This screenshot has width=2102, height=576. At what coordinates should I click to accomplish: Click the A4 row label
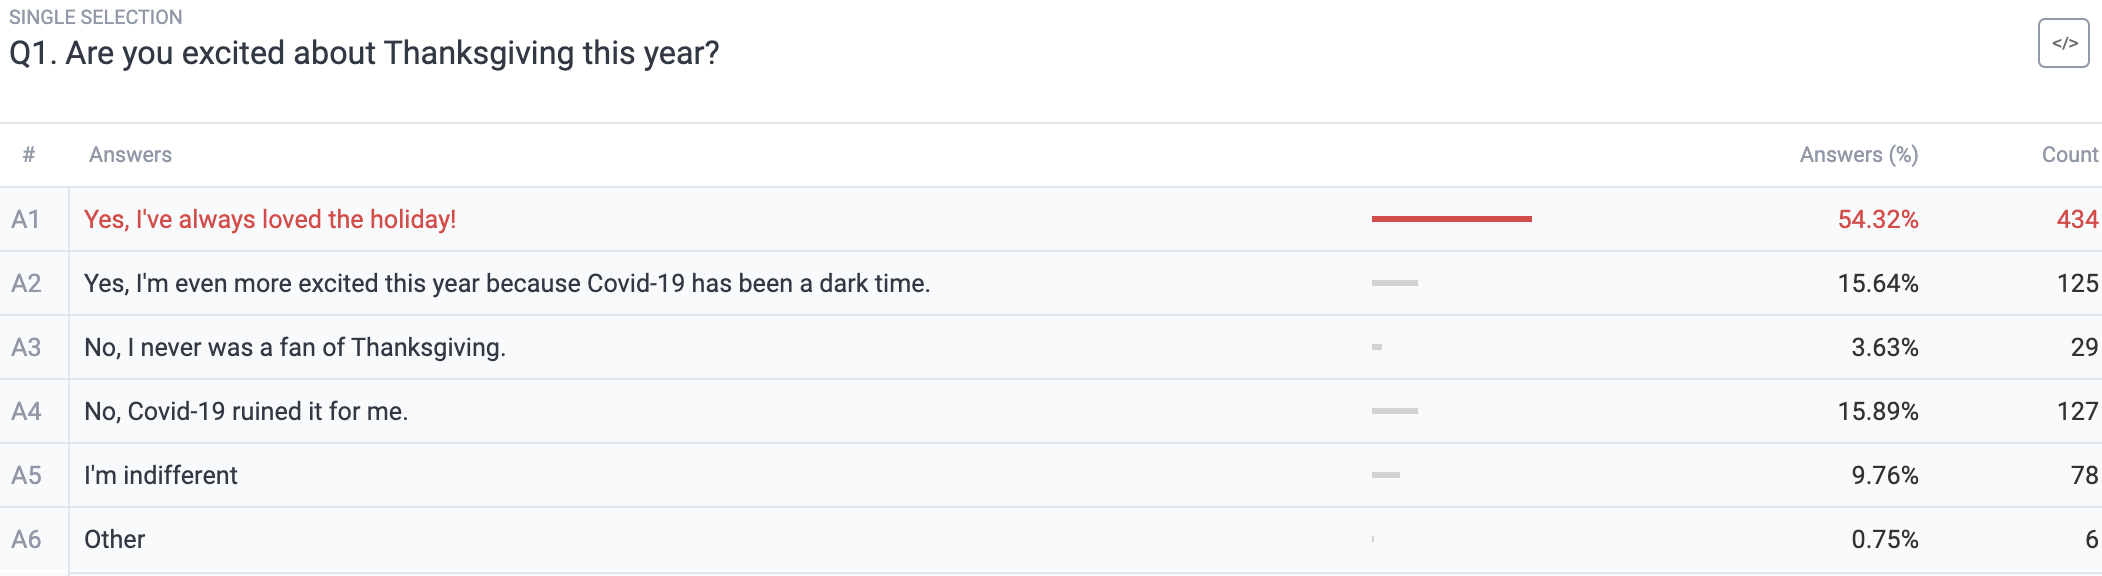[26, 411]
